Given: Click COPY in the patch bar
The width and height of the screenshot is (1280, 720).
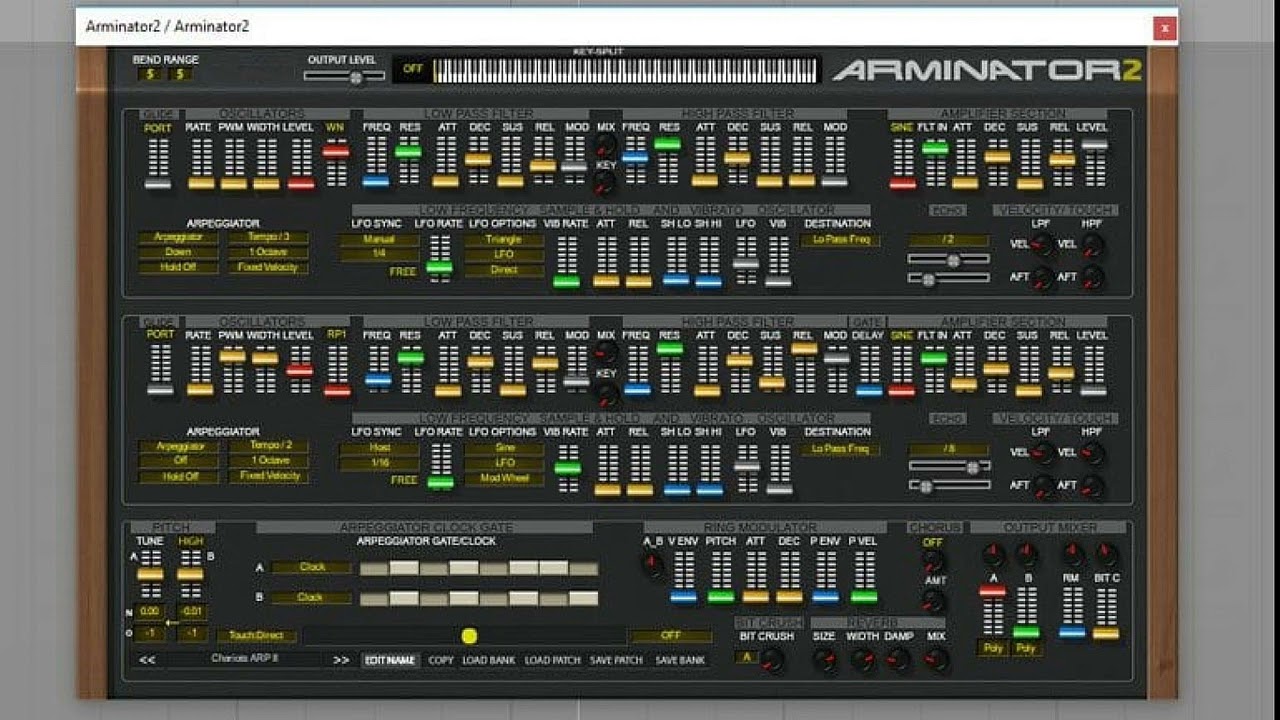Looking at the screenshot, I should [x=441, y=660].
